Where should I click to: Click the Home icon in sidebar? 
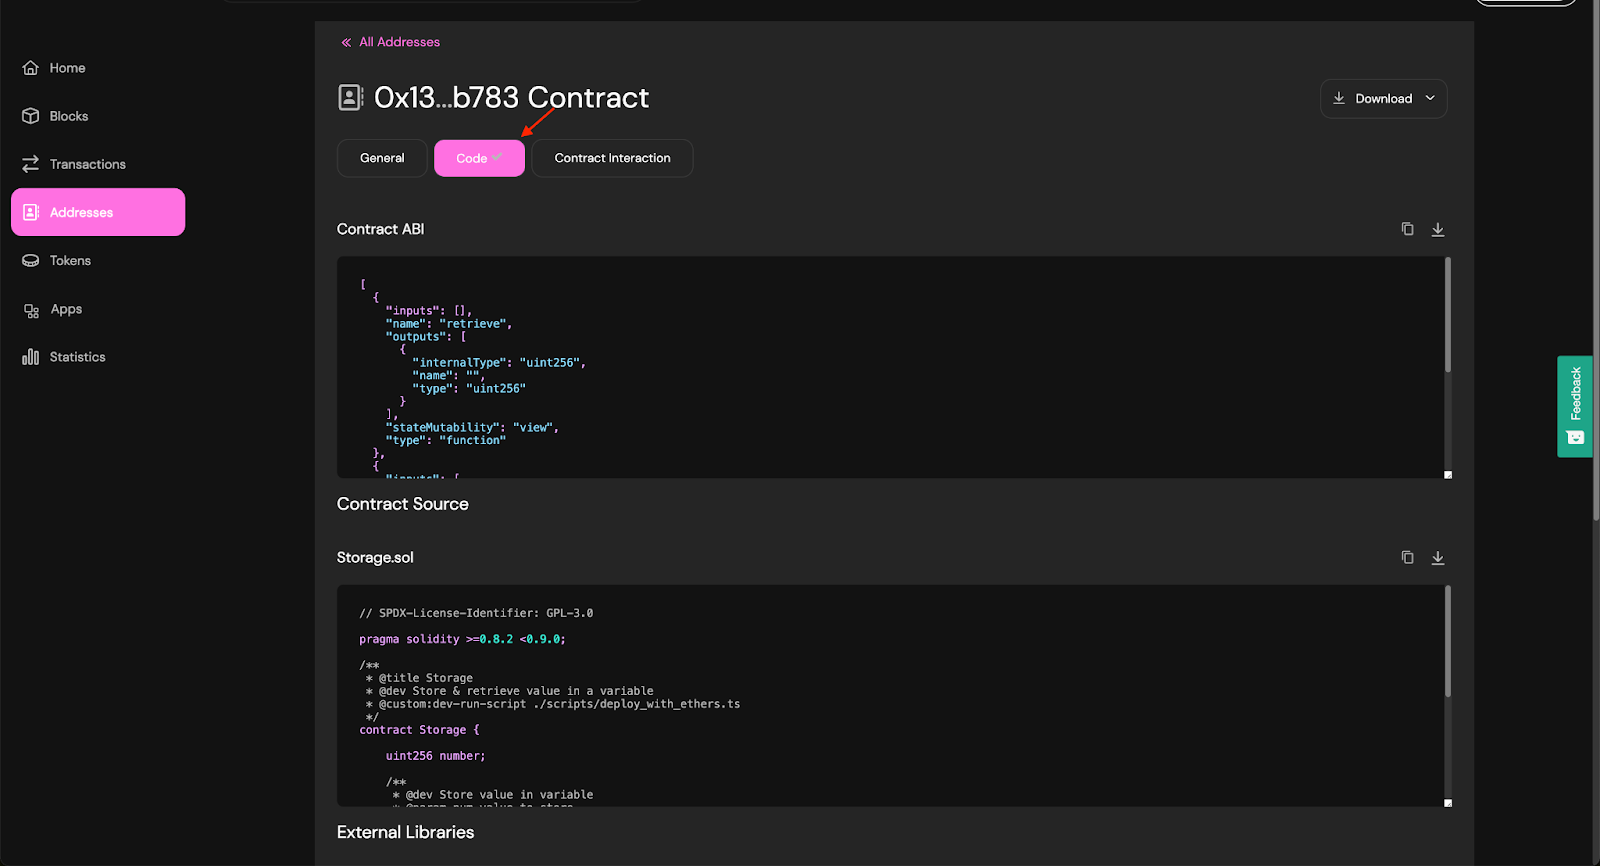pos(31,68)
